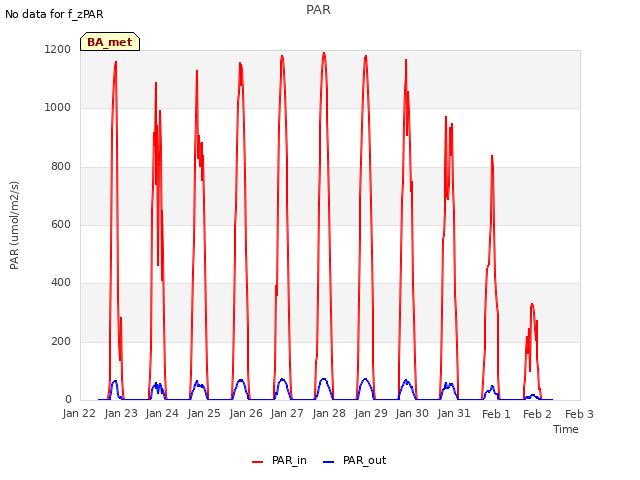Click the PAR (umol/m2/s) axis title
640x480 pixels.
tap(14, 225)
